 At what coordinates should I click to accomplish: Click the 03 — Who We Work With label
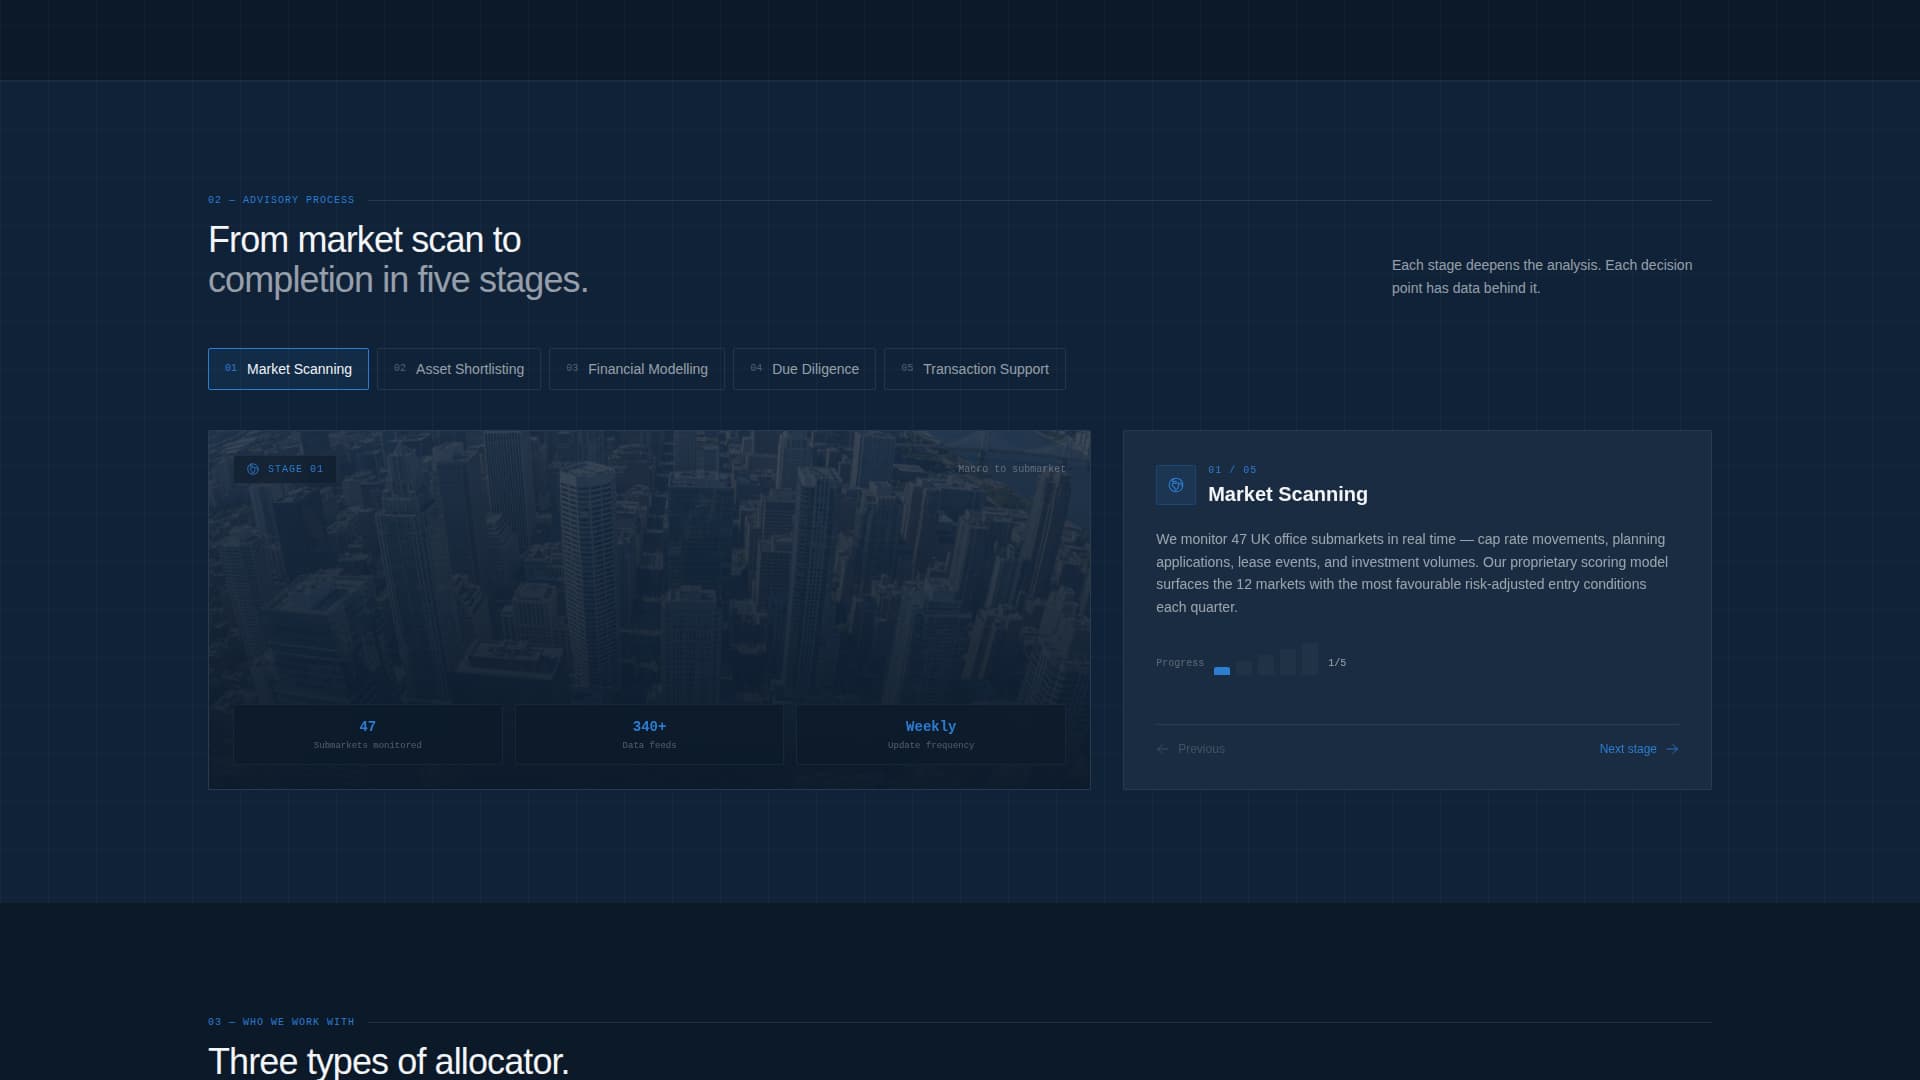[x=281, y=1022]
